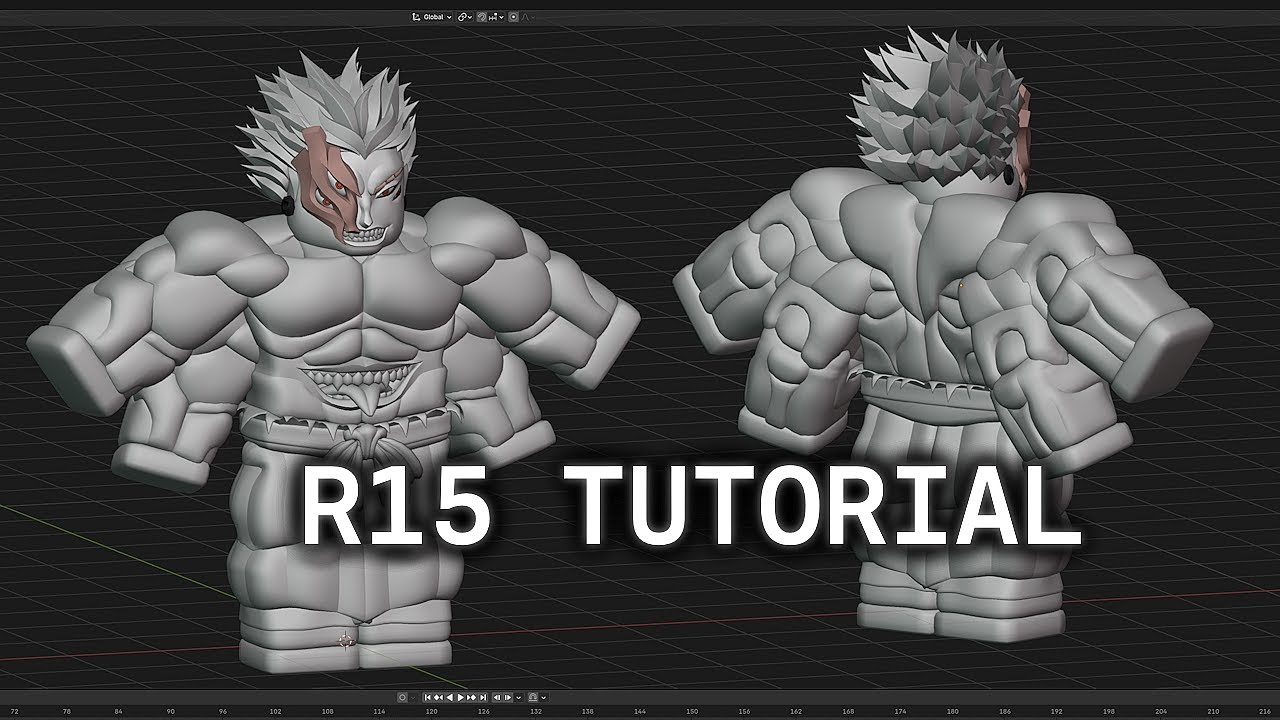
Task: Jump to the next keyframe
Action: pyautogui.click(x=472, y=697)
